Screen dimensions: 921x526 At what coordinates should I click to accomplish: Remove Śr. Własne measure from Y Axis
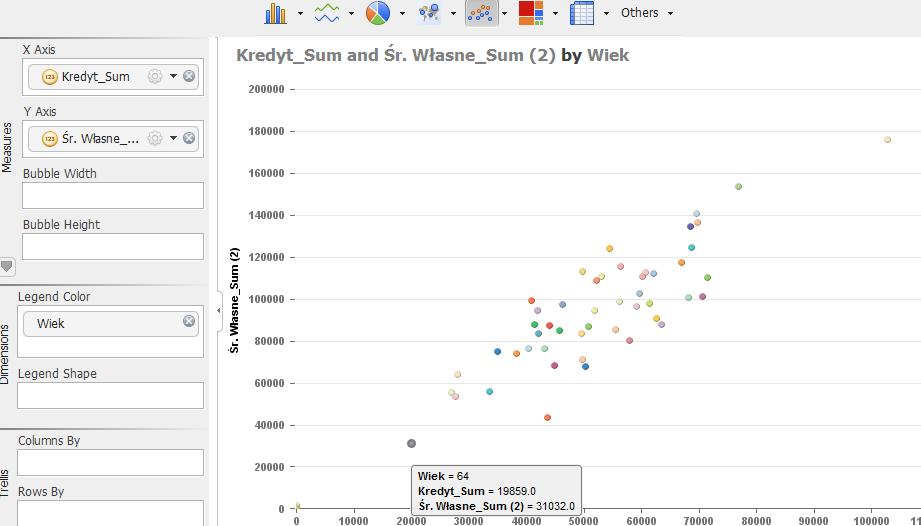(x=189, y=138)
